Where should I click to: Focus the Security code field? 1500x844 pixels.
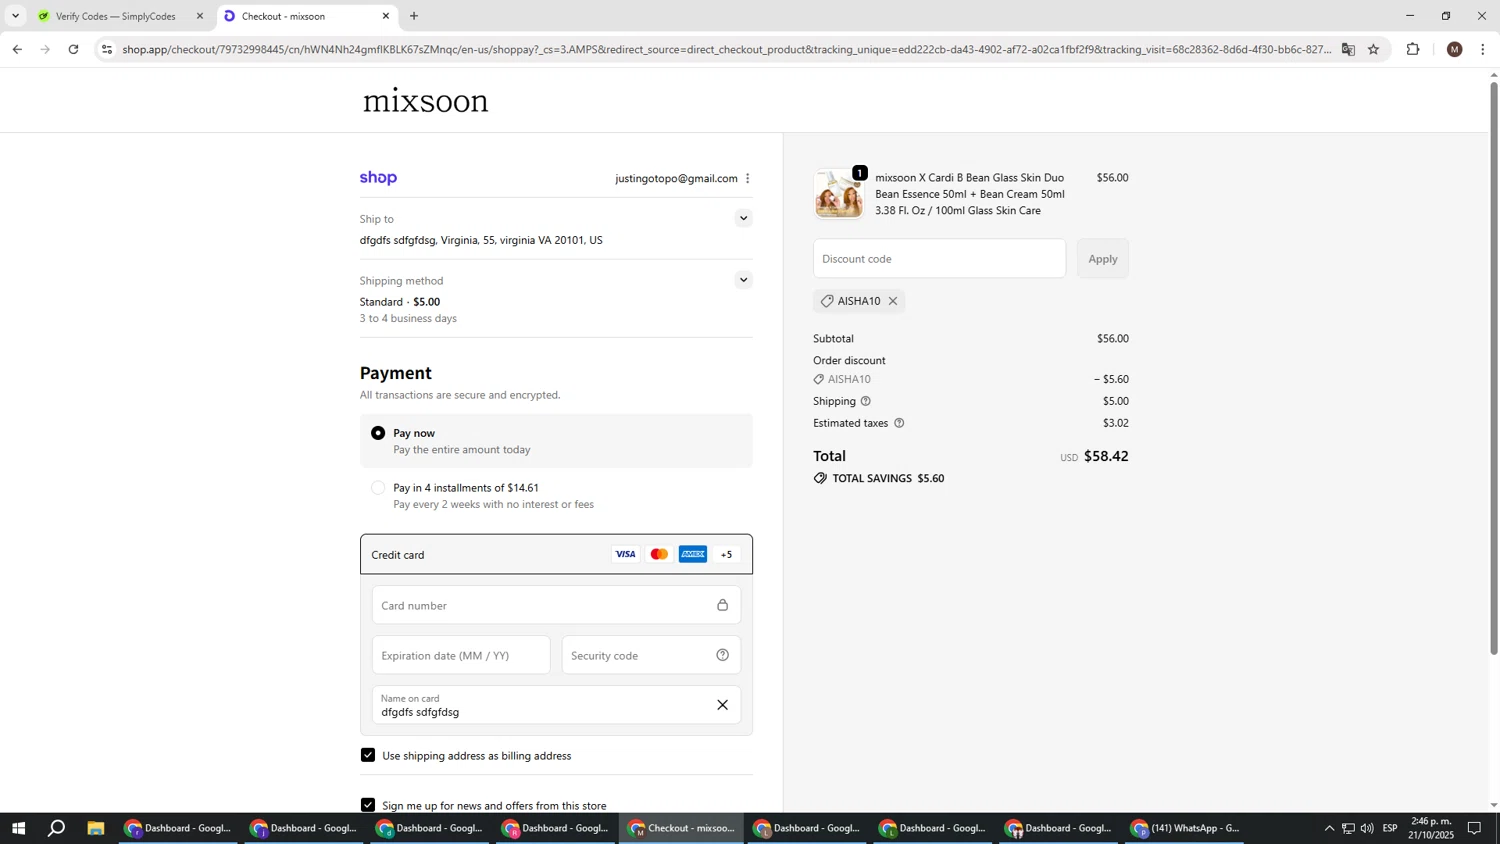point(651,655)
